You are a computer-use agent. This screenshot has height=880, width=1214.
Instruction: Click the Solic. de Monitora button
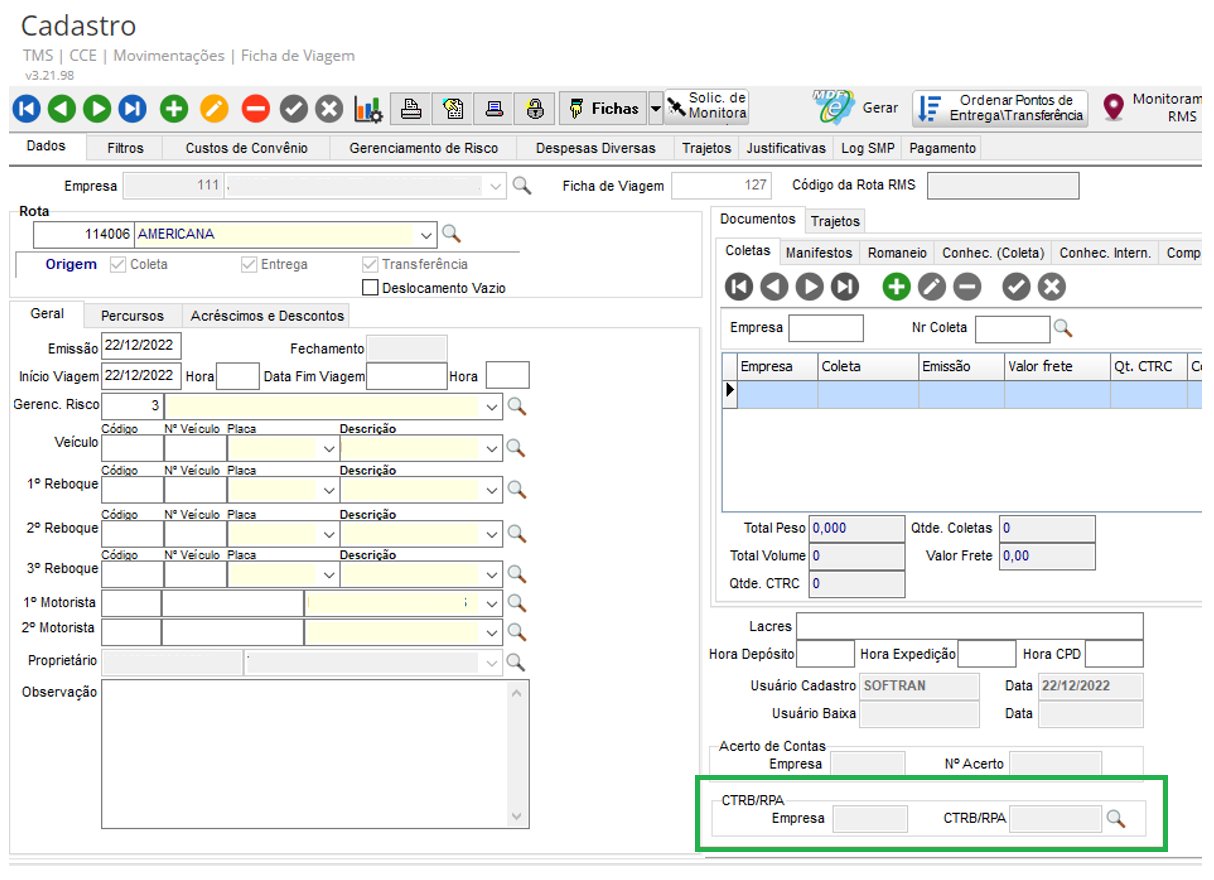(x=707, y=106)
